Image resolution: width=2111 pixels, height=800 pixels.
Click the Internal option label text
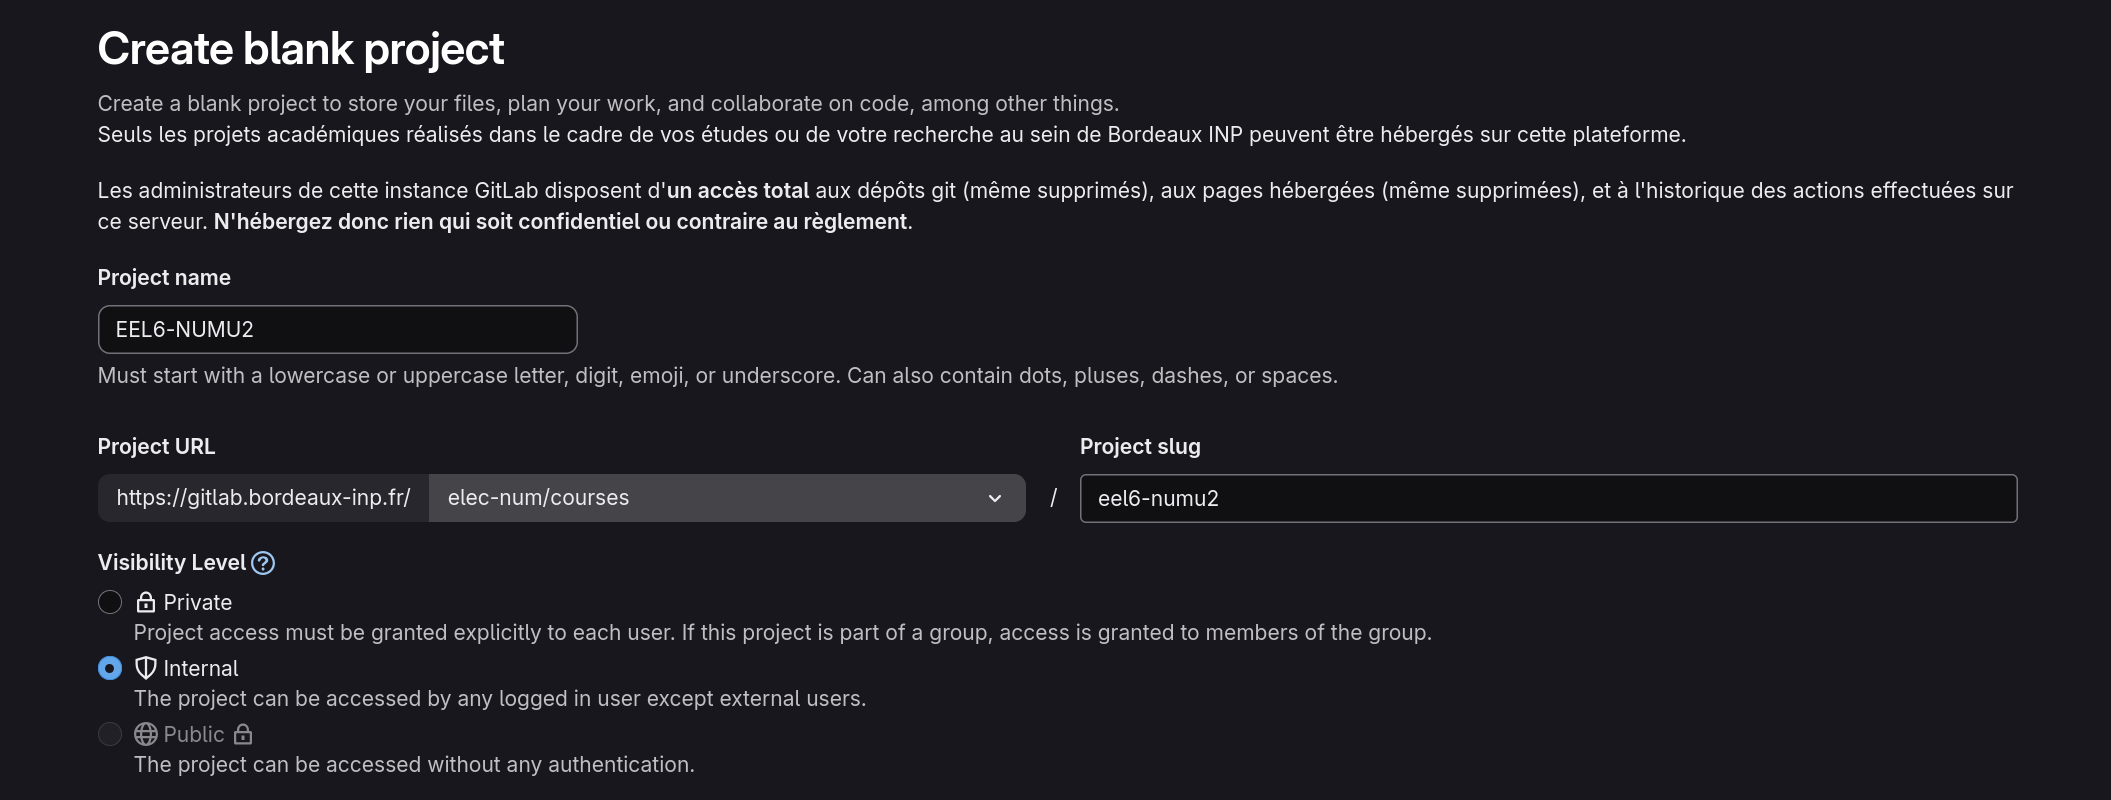[201, 668]
